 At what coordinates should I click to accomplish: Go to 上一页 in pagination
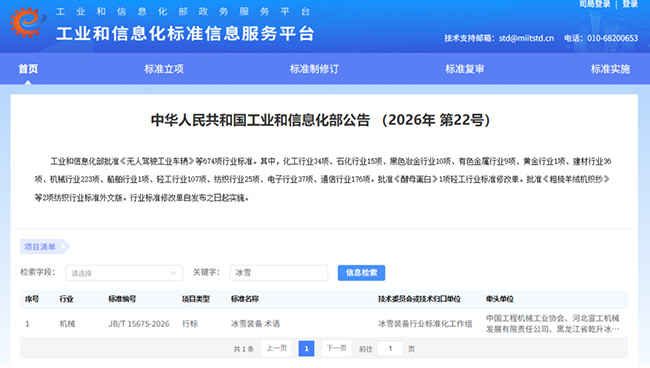tap(276, 349)
